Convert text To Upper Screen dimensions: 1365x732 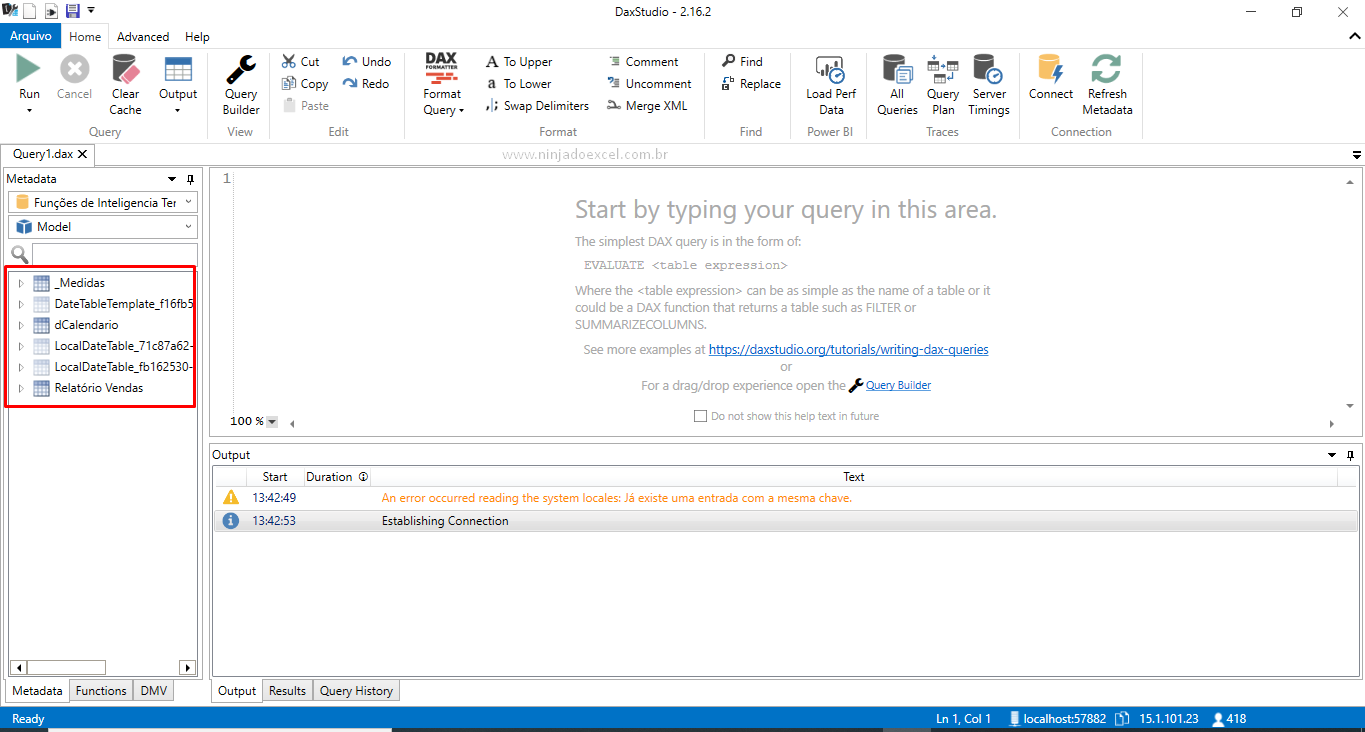(x=519, y=62)
